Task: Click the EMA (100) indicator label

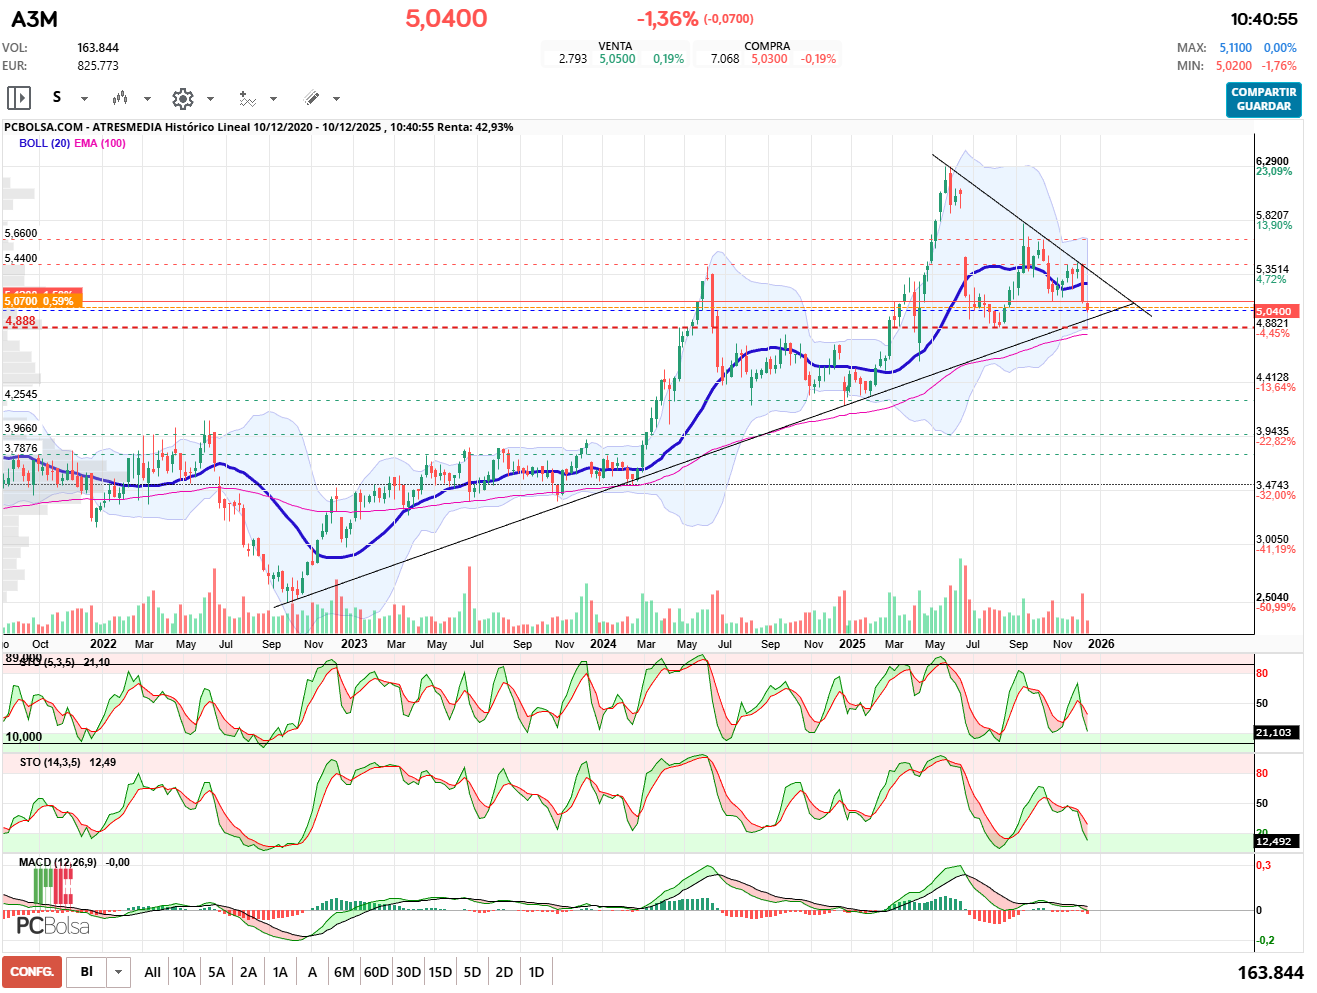Action: click(x=100, y=143)
